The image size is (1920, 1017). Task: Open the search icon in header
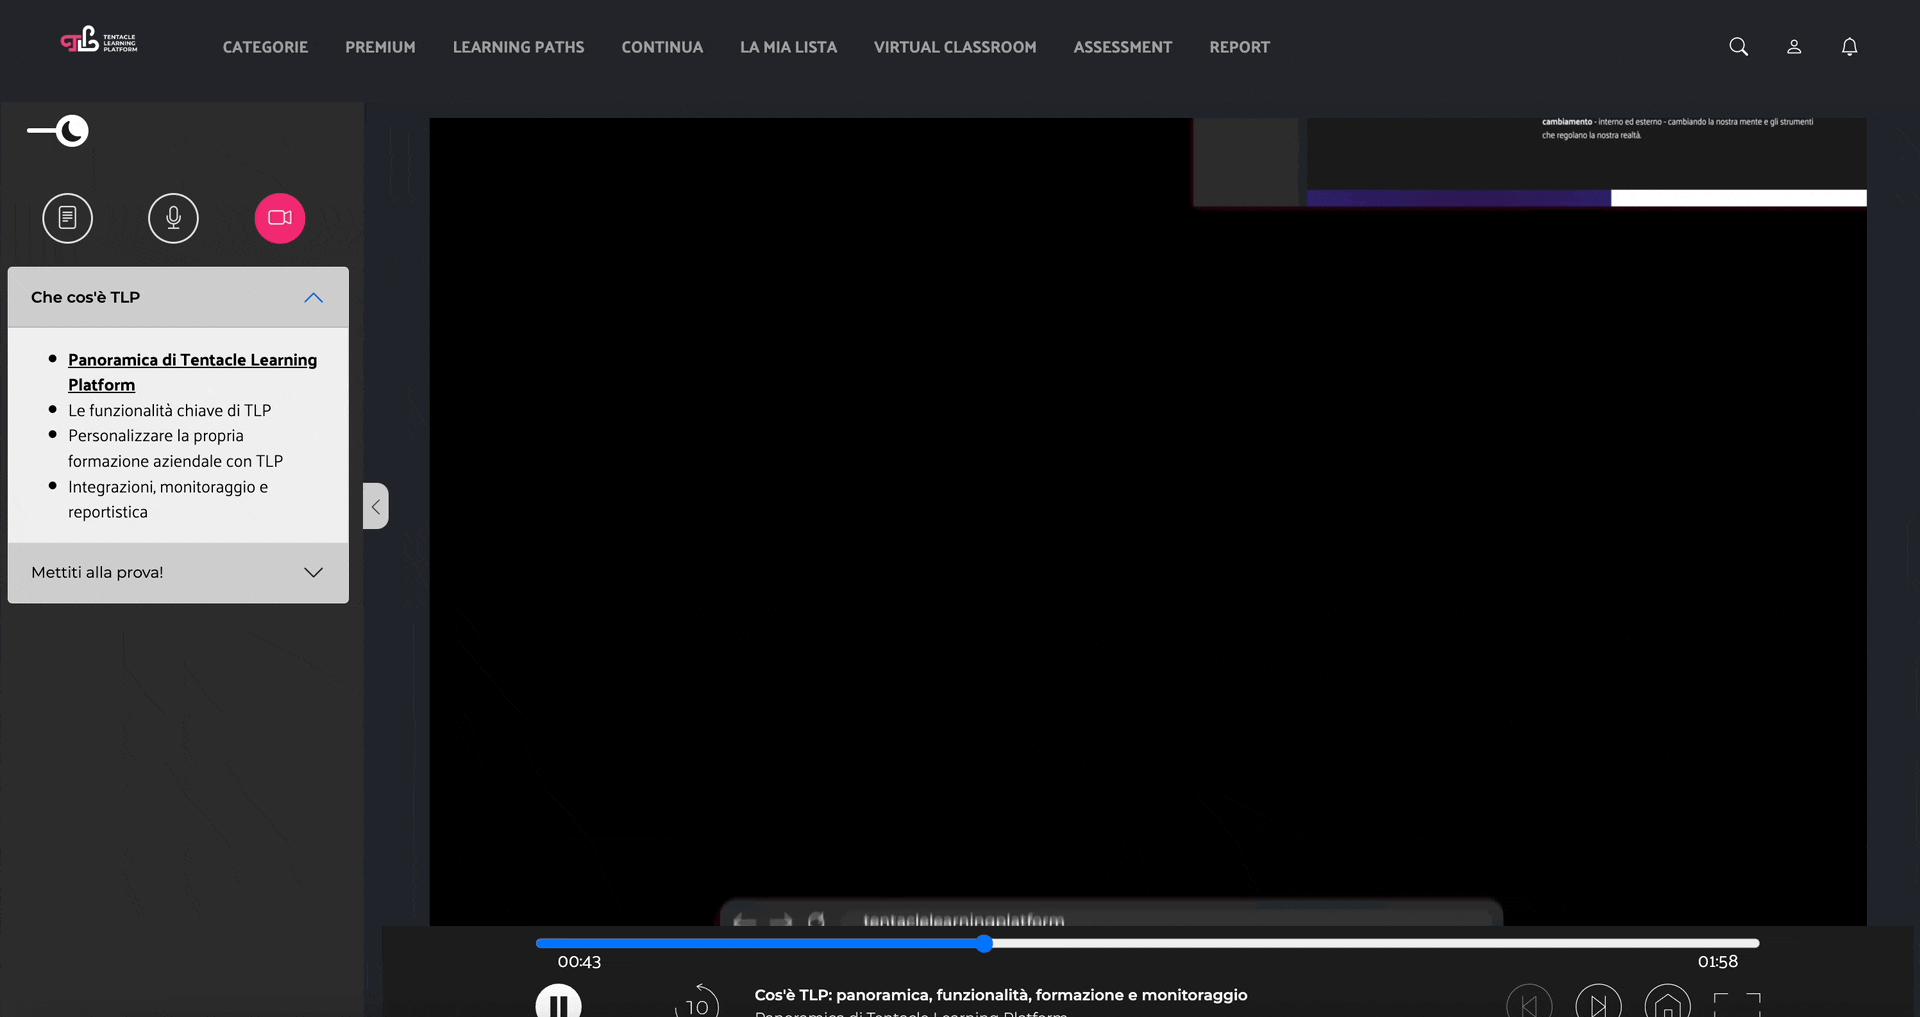[1738, 47]
